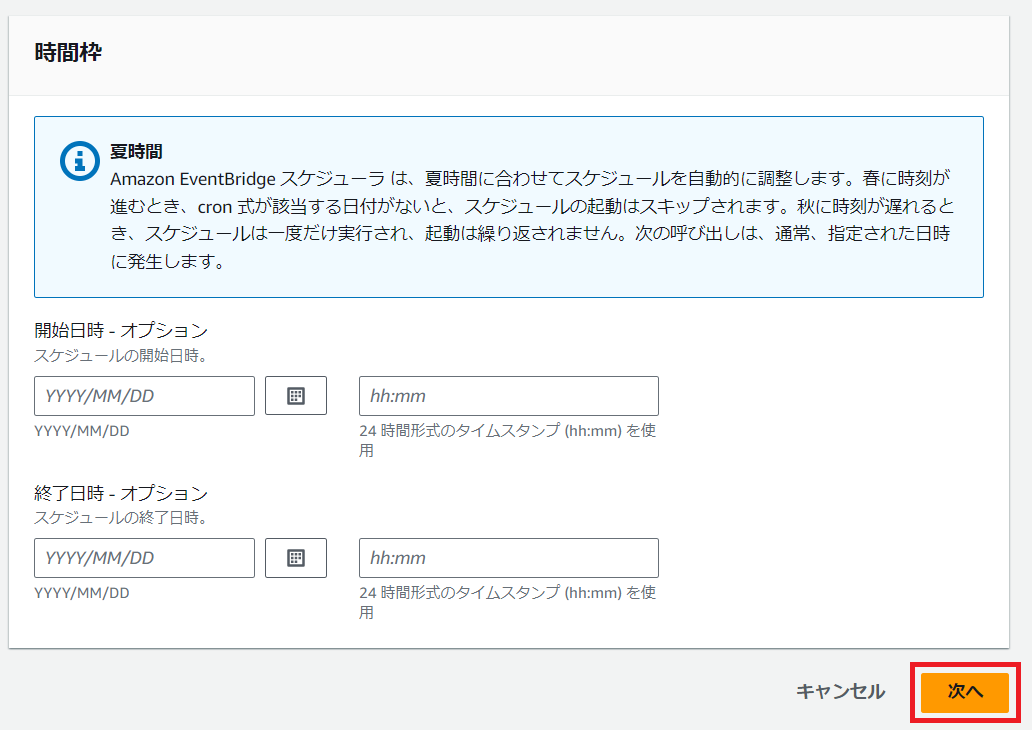Focus the 開始日時 date input field

tap(144, 396)
